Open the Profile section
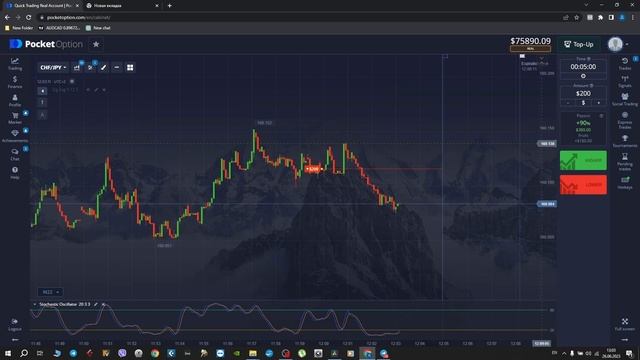The height and width of the screenshot is (360, 640). point(15,100)
